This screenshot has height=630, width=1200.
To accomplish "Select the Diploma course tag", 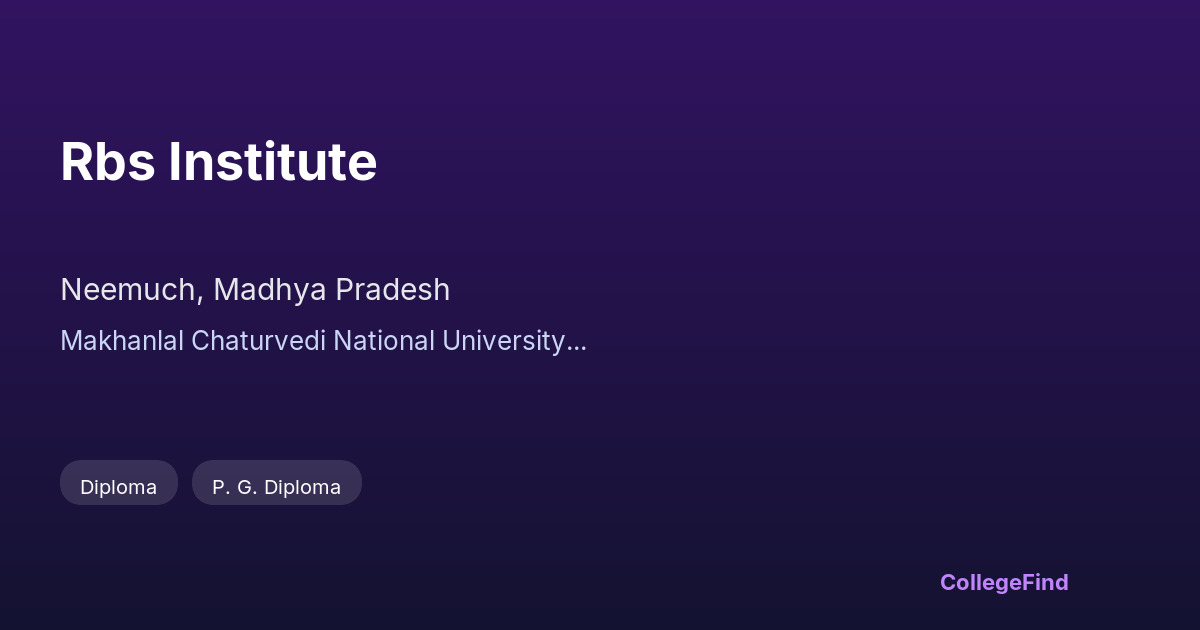I will click(119, 487).
